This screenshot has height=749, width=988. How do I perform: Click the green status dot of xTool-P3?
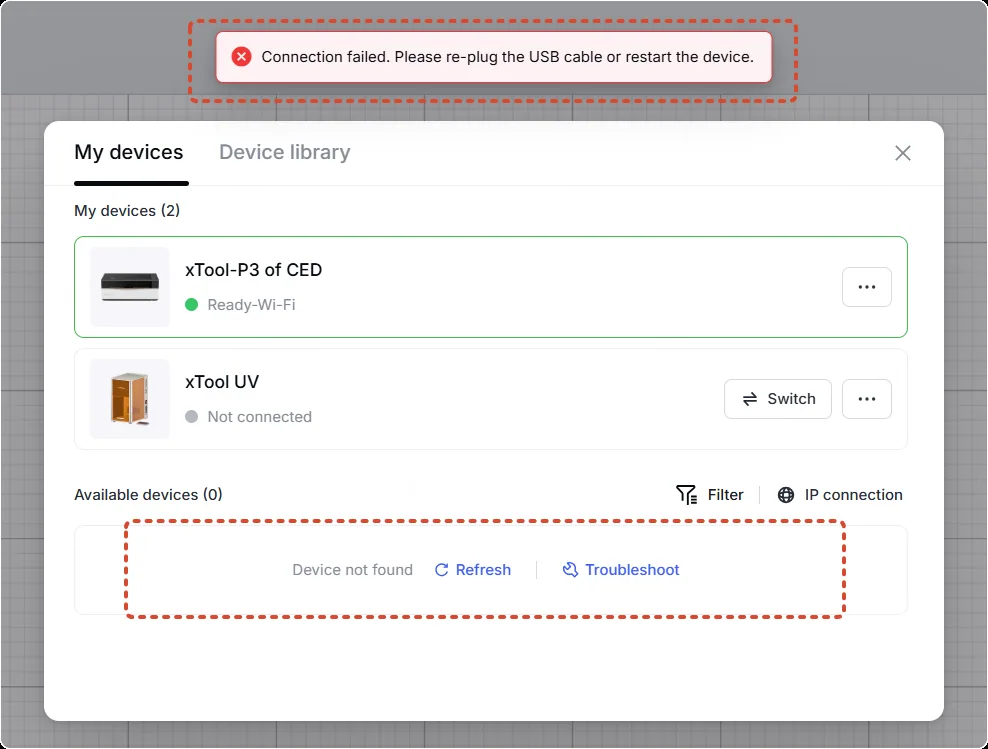point(192,305)
